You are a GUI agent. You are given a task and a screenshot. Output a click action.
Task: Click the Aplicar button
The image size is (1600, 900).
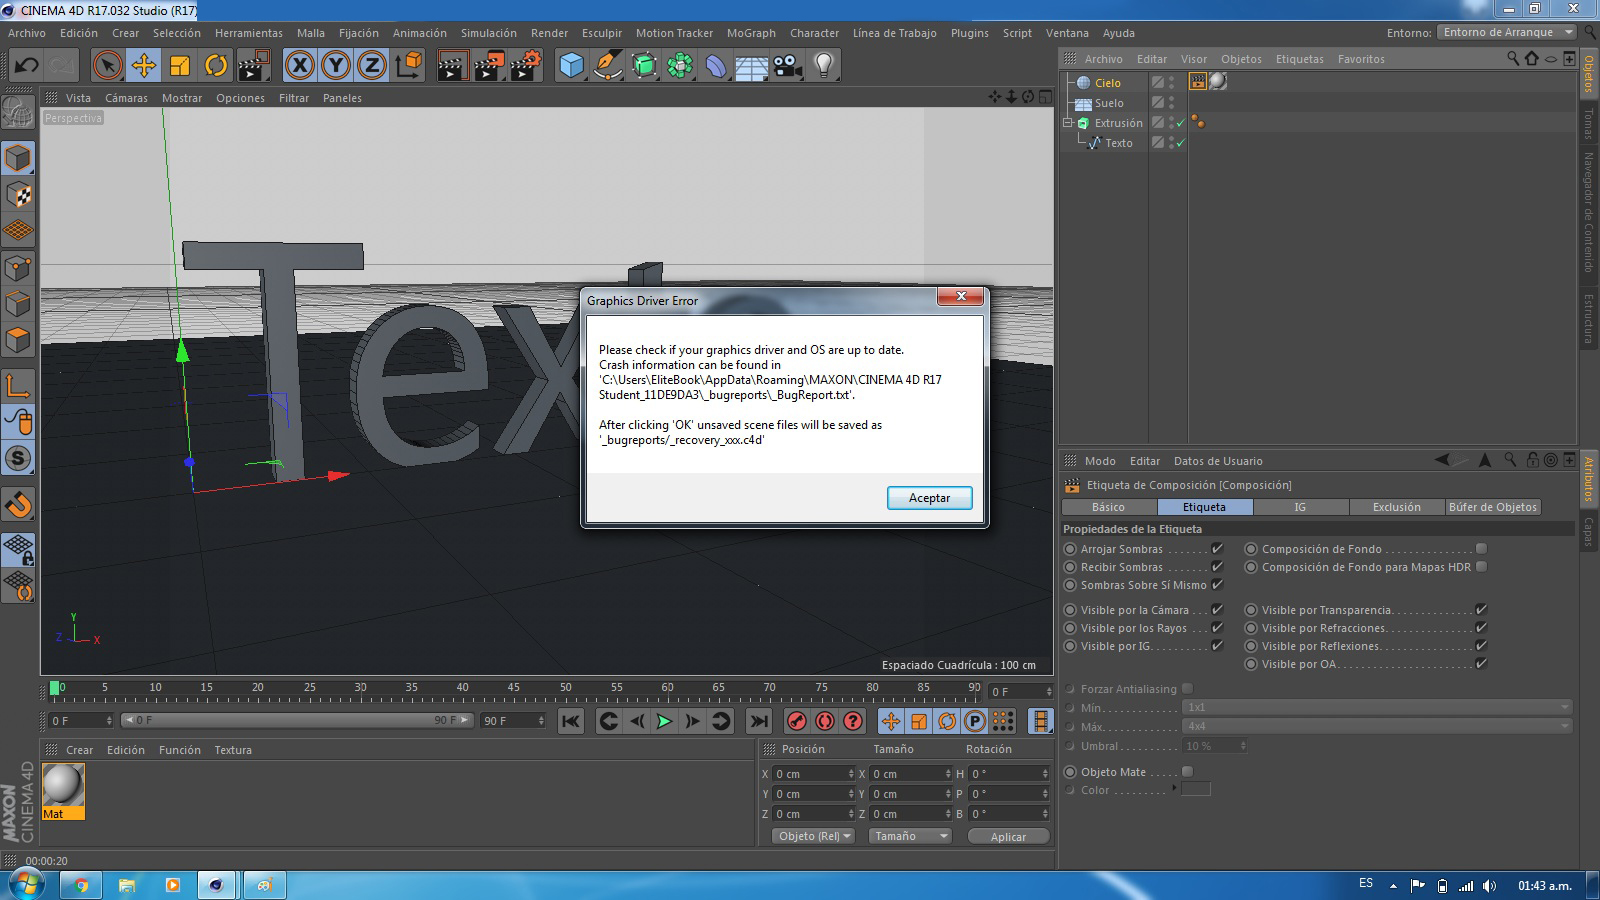[x=1008, y=837]
